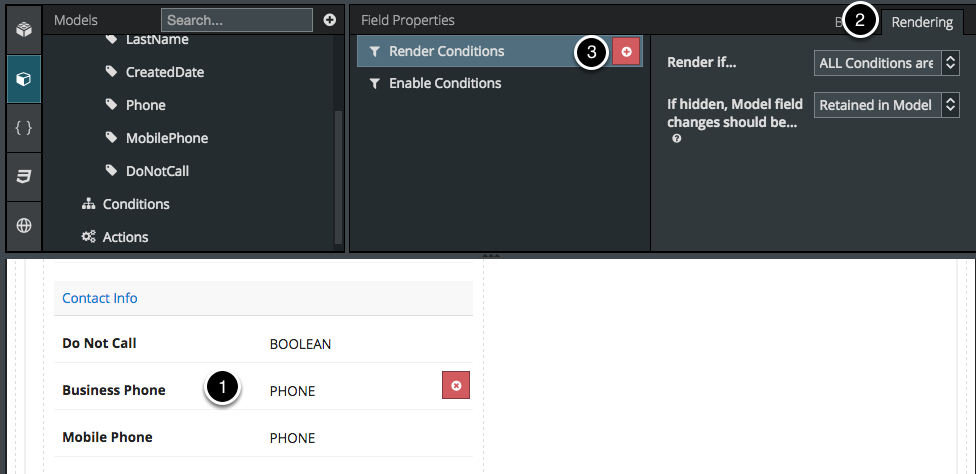Click the globe icon in the sidebar
Viewport: 976px width, 474px height.
point(24,225)
